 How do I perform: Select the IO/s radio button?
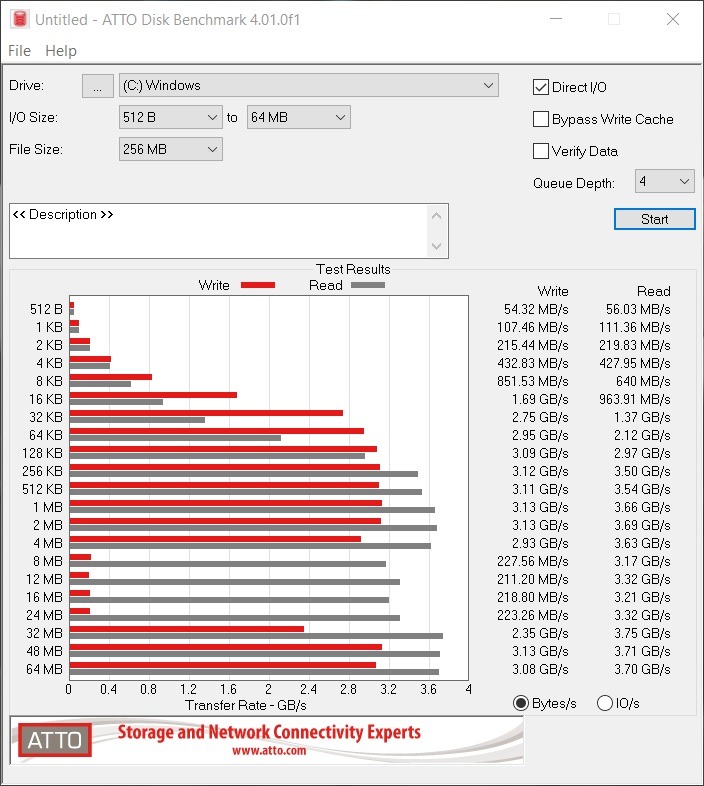604,703
